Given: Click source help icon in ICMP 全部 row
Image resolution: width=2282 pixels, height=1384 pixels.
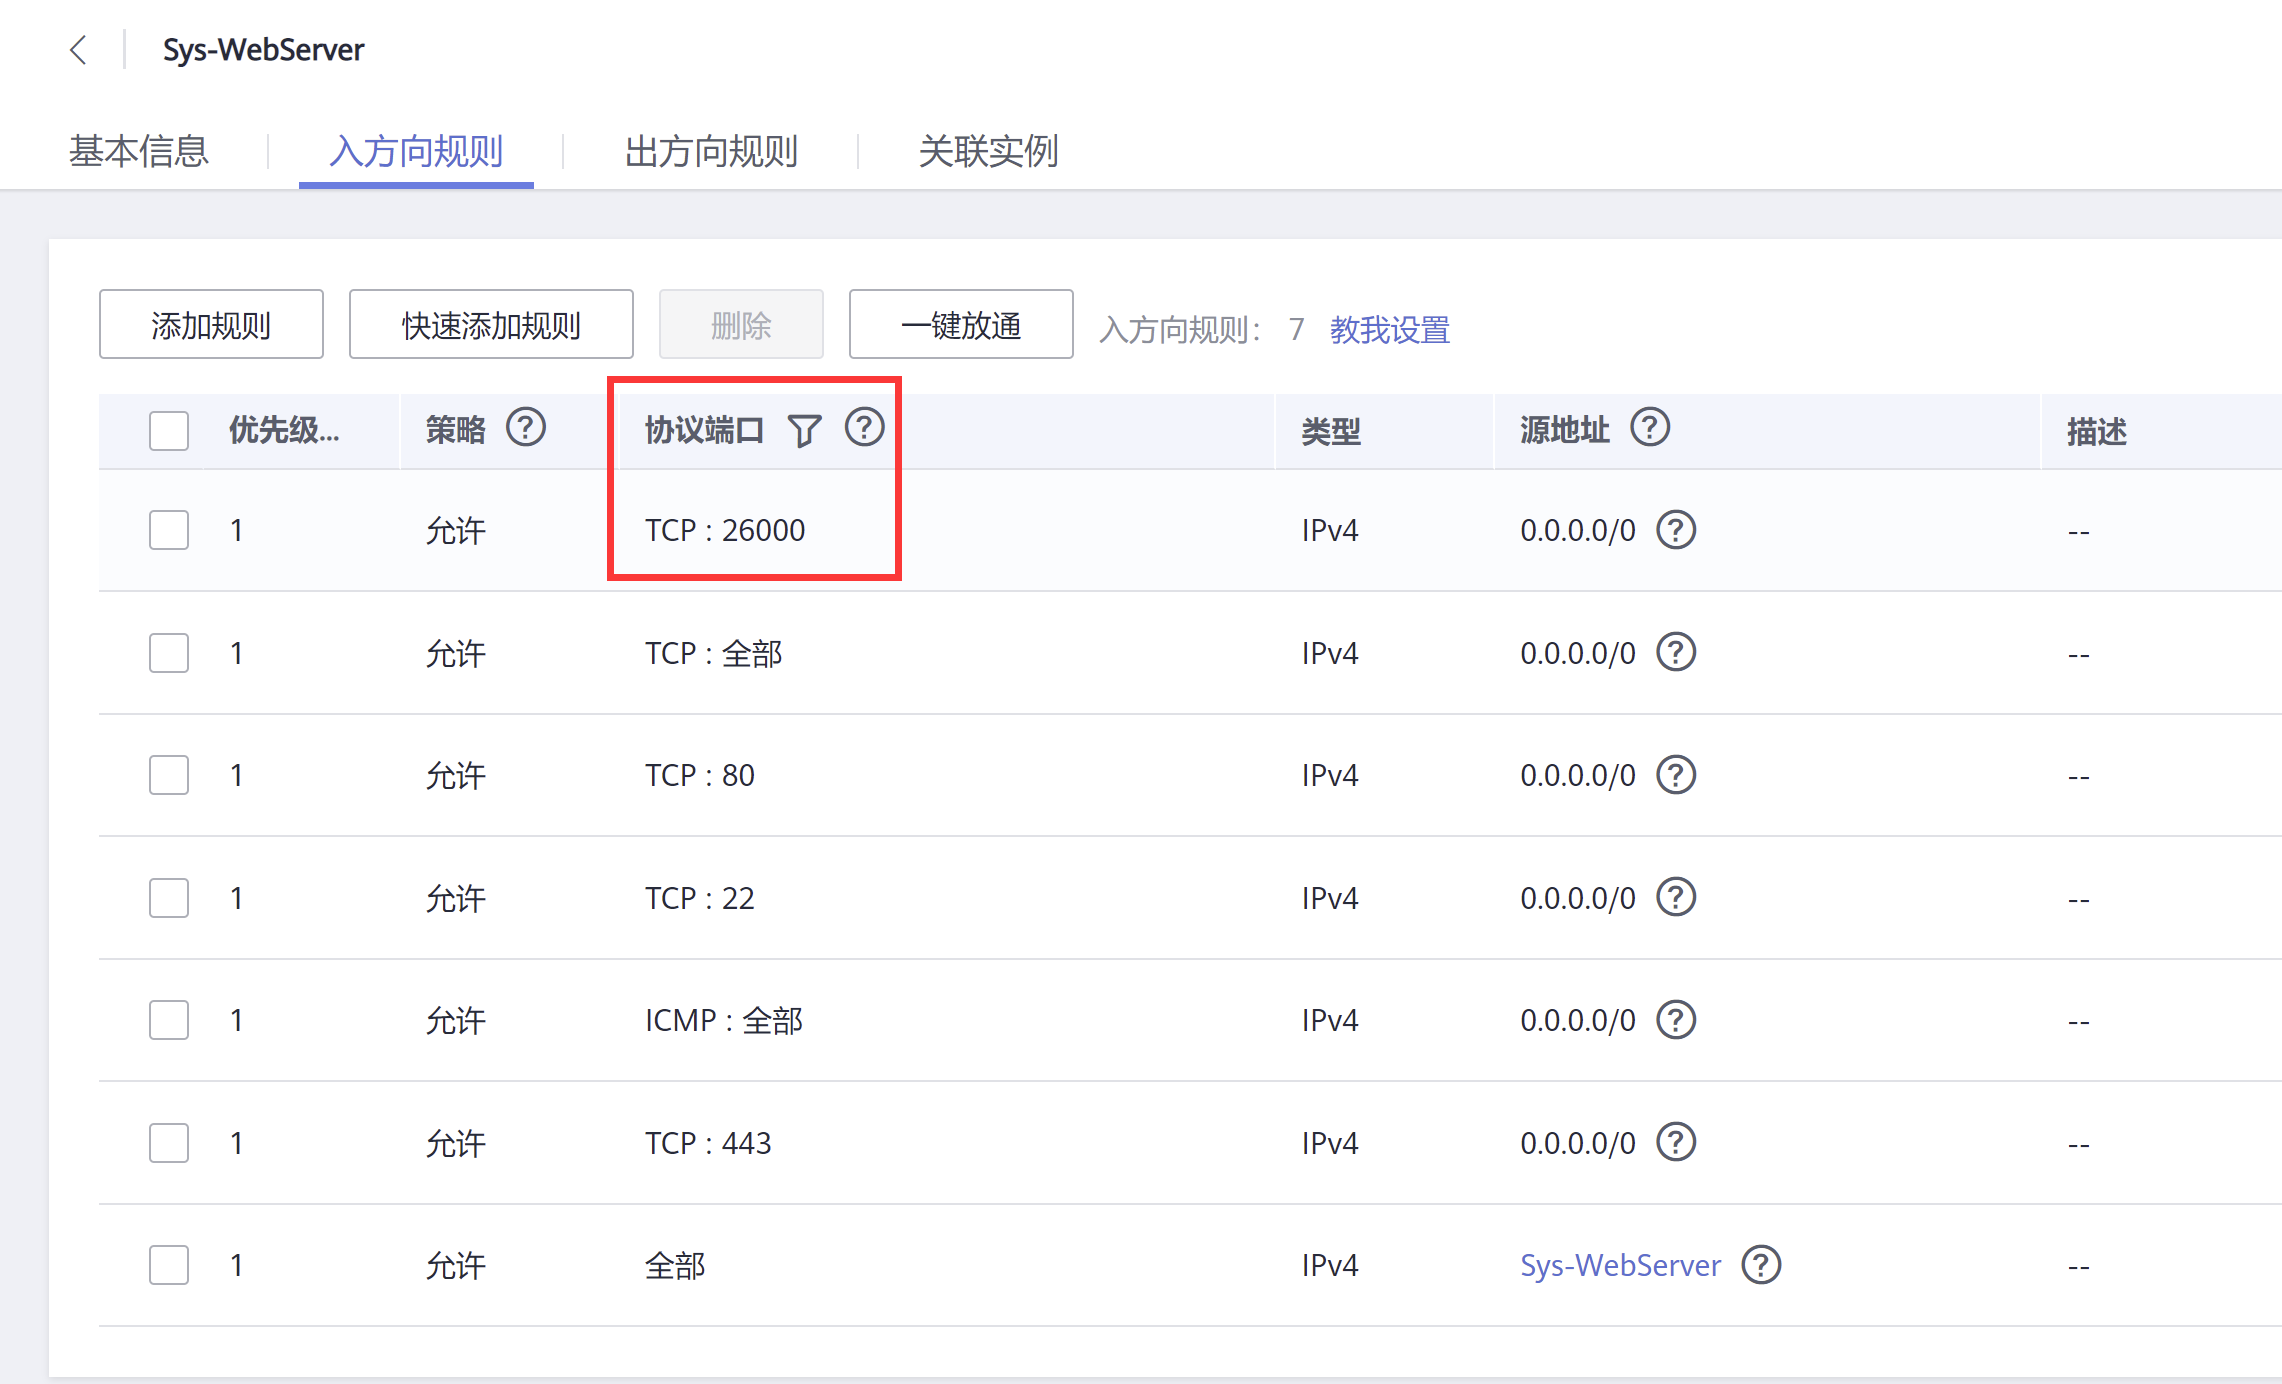Looking at the screenshot, I should (x=1676, y=1020).
